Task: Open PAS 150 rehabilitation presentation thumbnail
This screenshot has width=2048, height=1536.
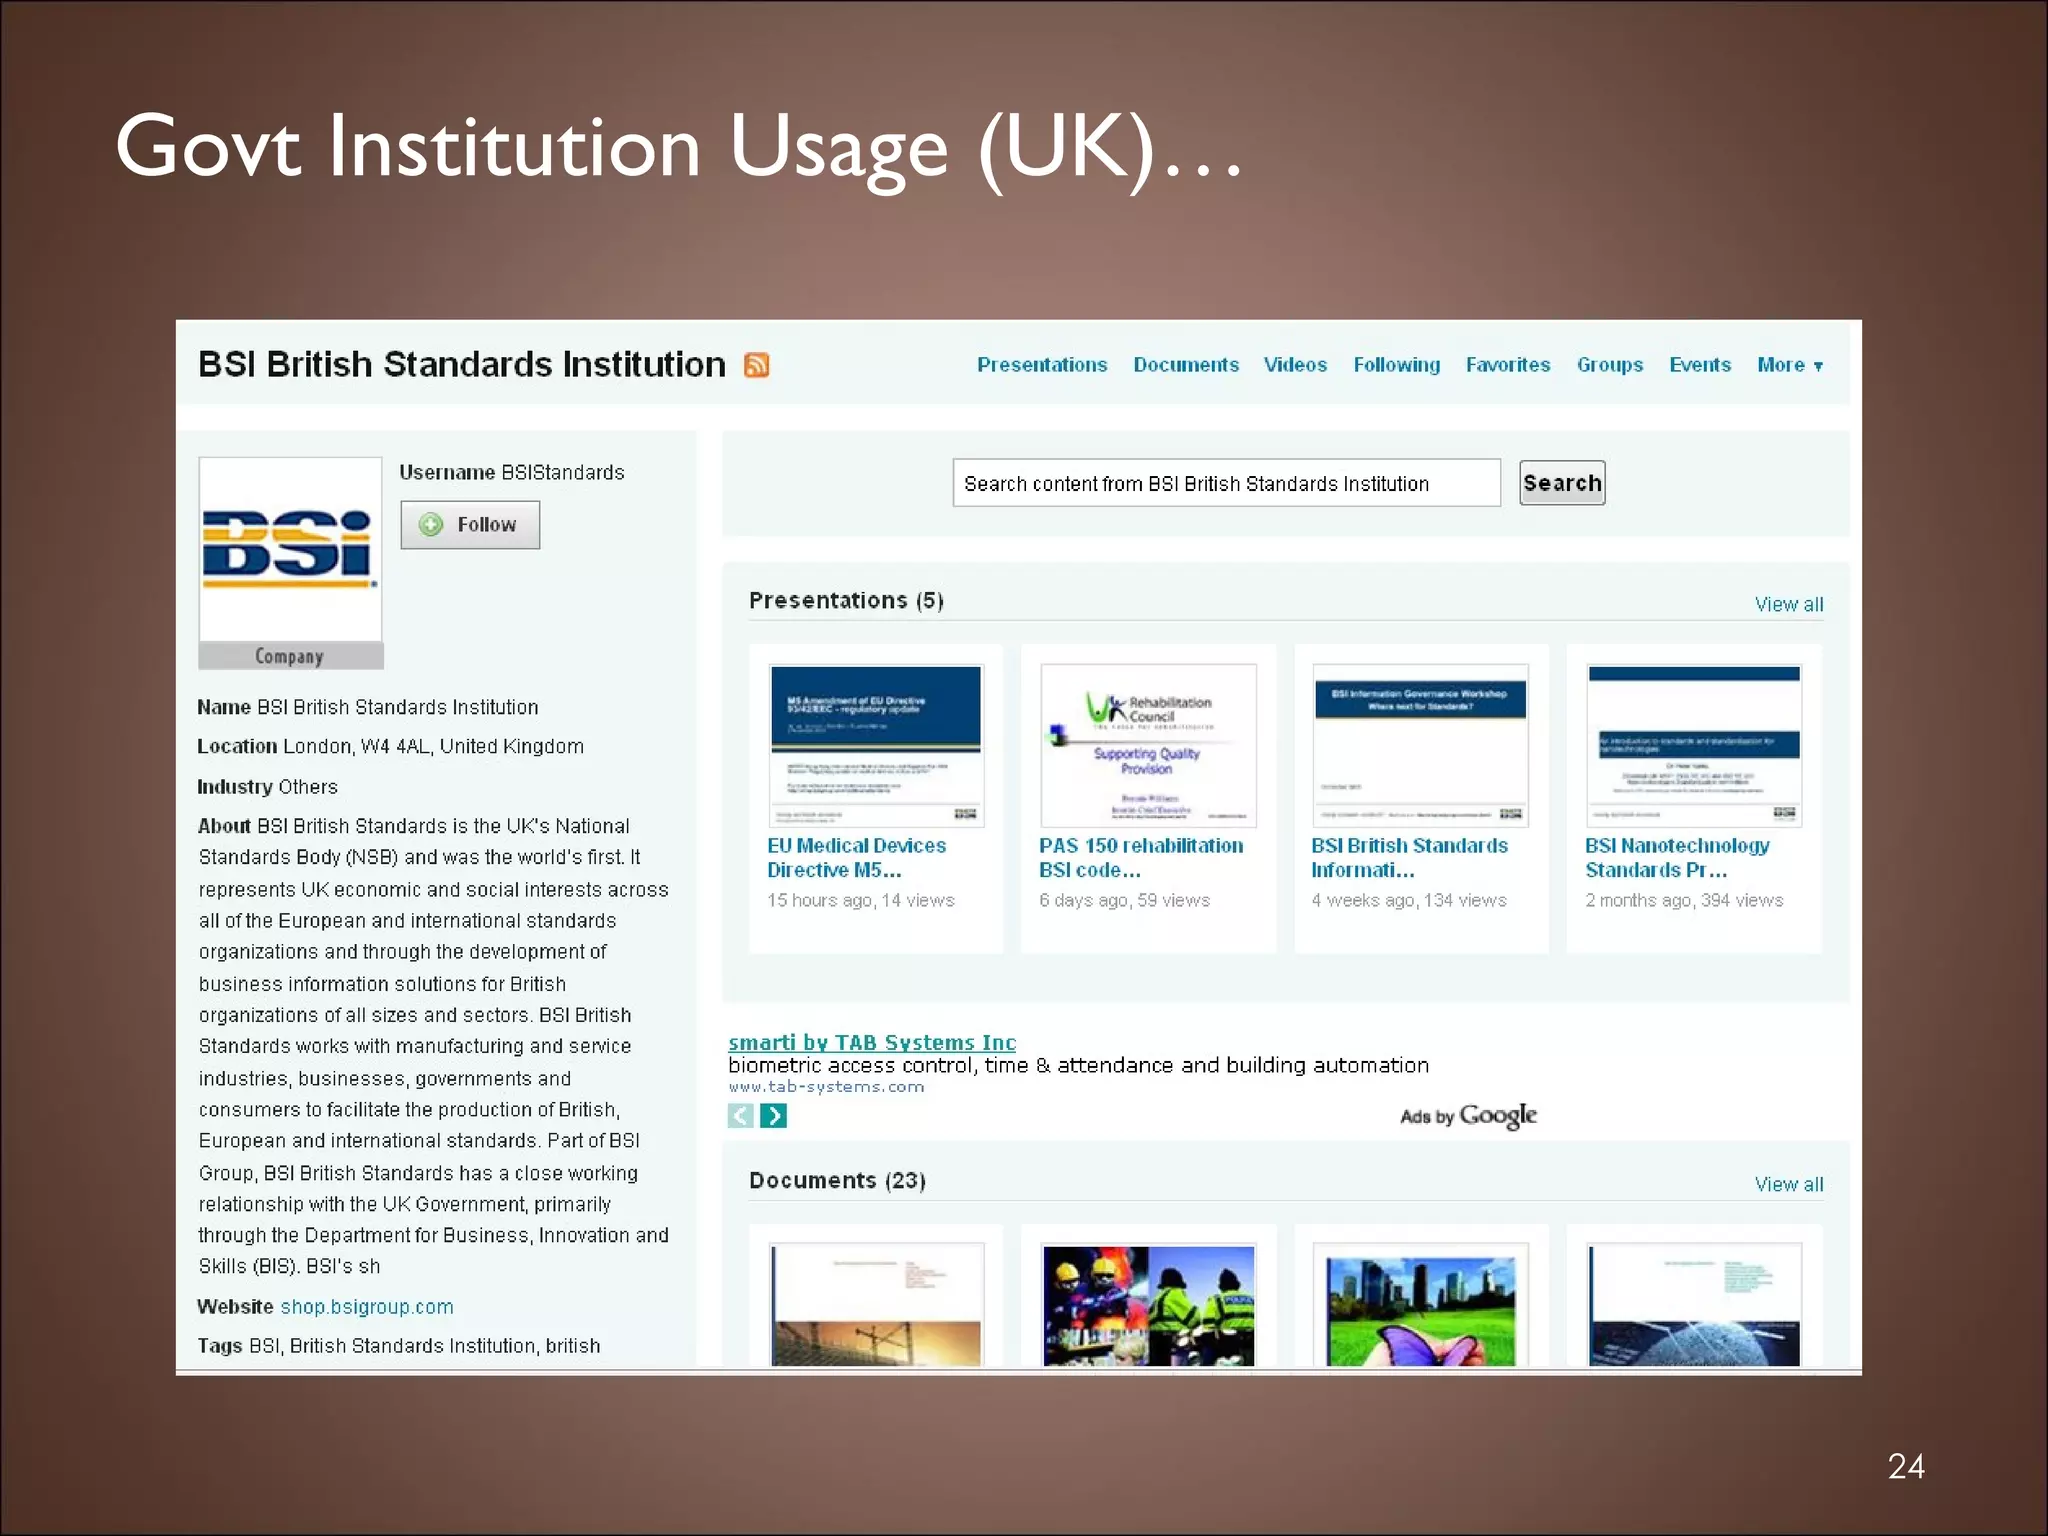Action: [1148, 745]
